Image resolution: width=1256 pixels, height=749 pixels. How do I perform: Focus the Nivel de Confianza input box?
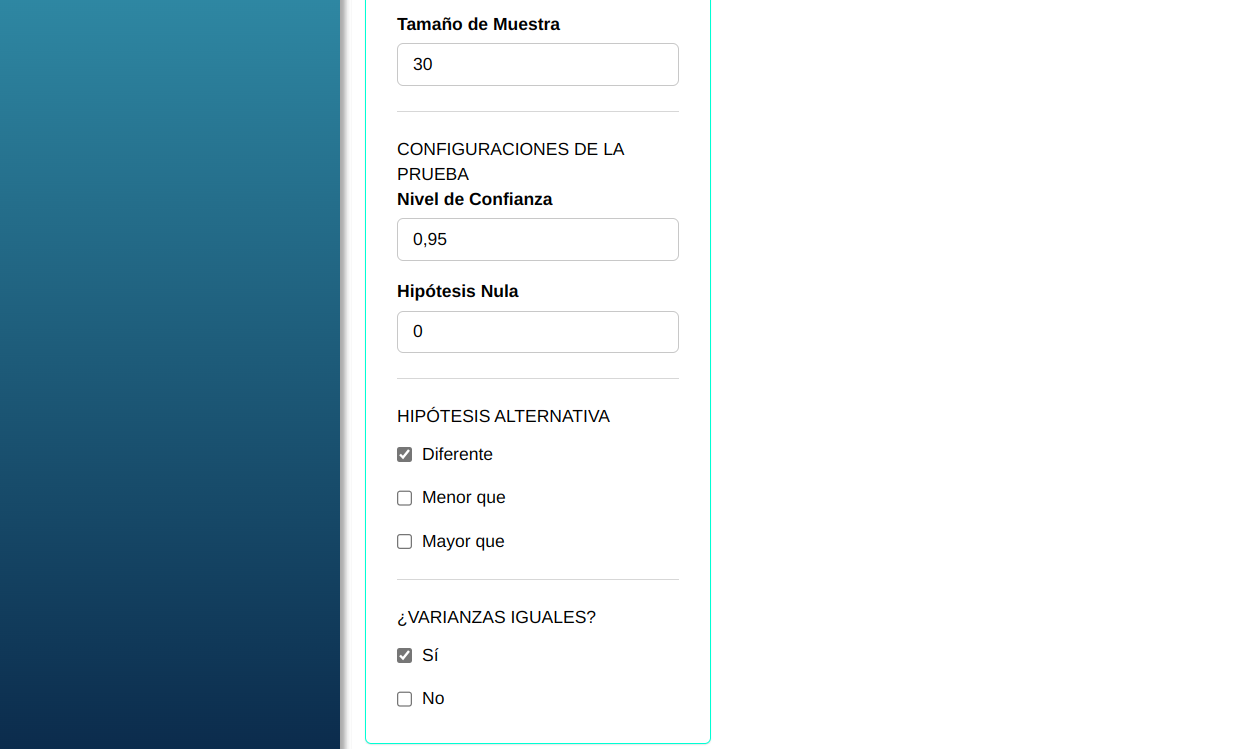click(x=537, y=239)
